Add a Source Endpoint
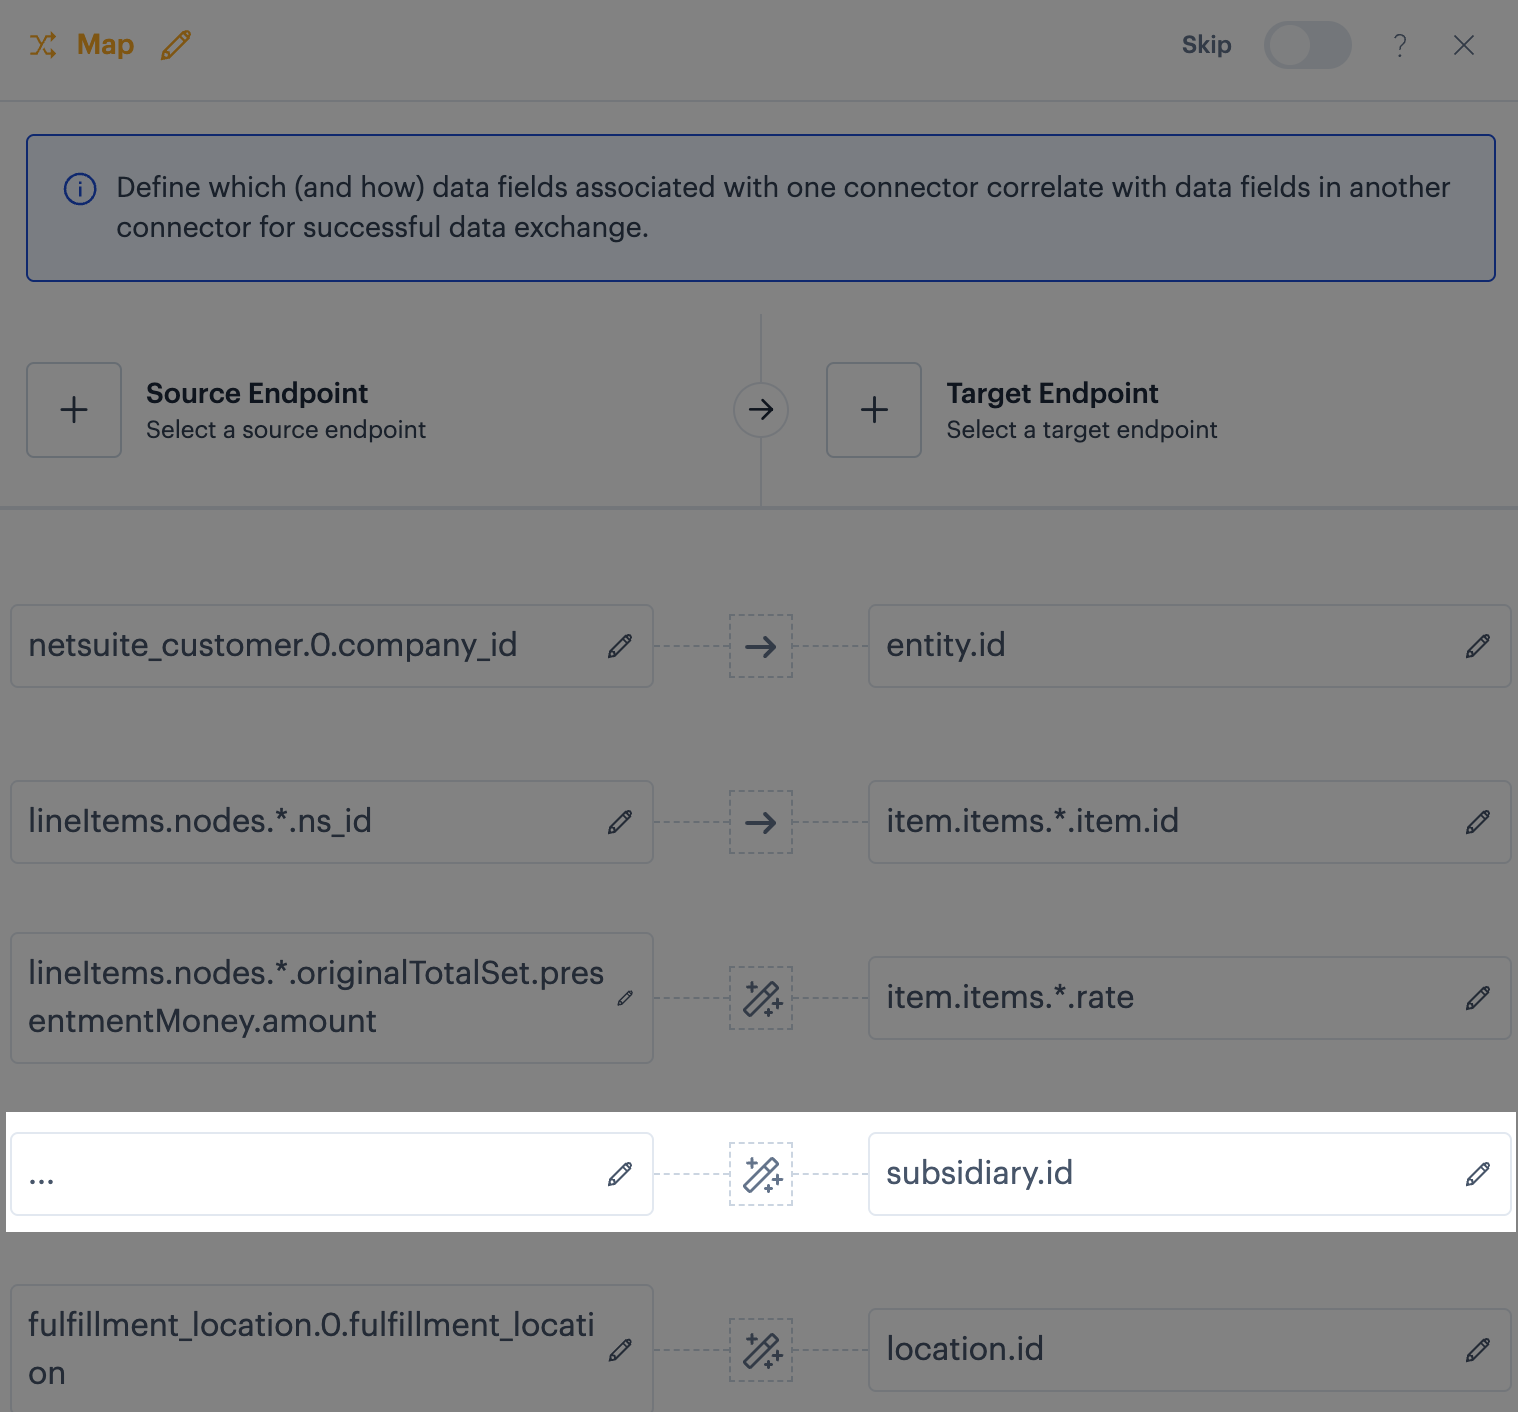The width and height of the screenshot is (1518, 1412). (x=74, y=410)
